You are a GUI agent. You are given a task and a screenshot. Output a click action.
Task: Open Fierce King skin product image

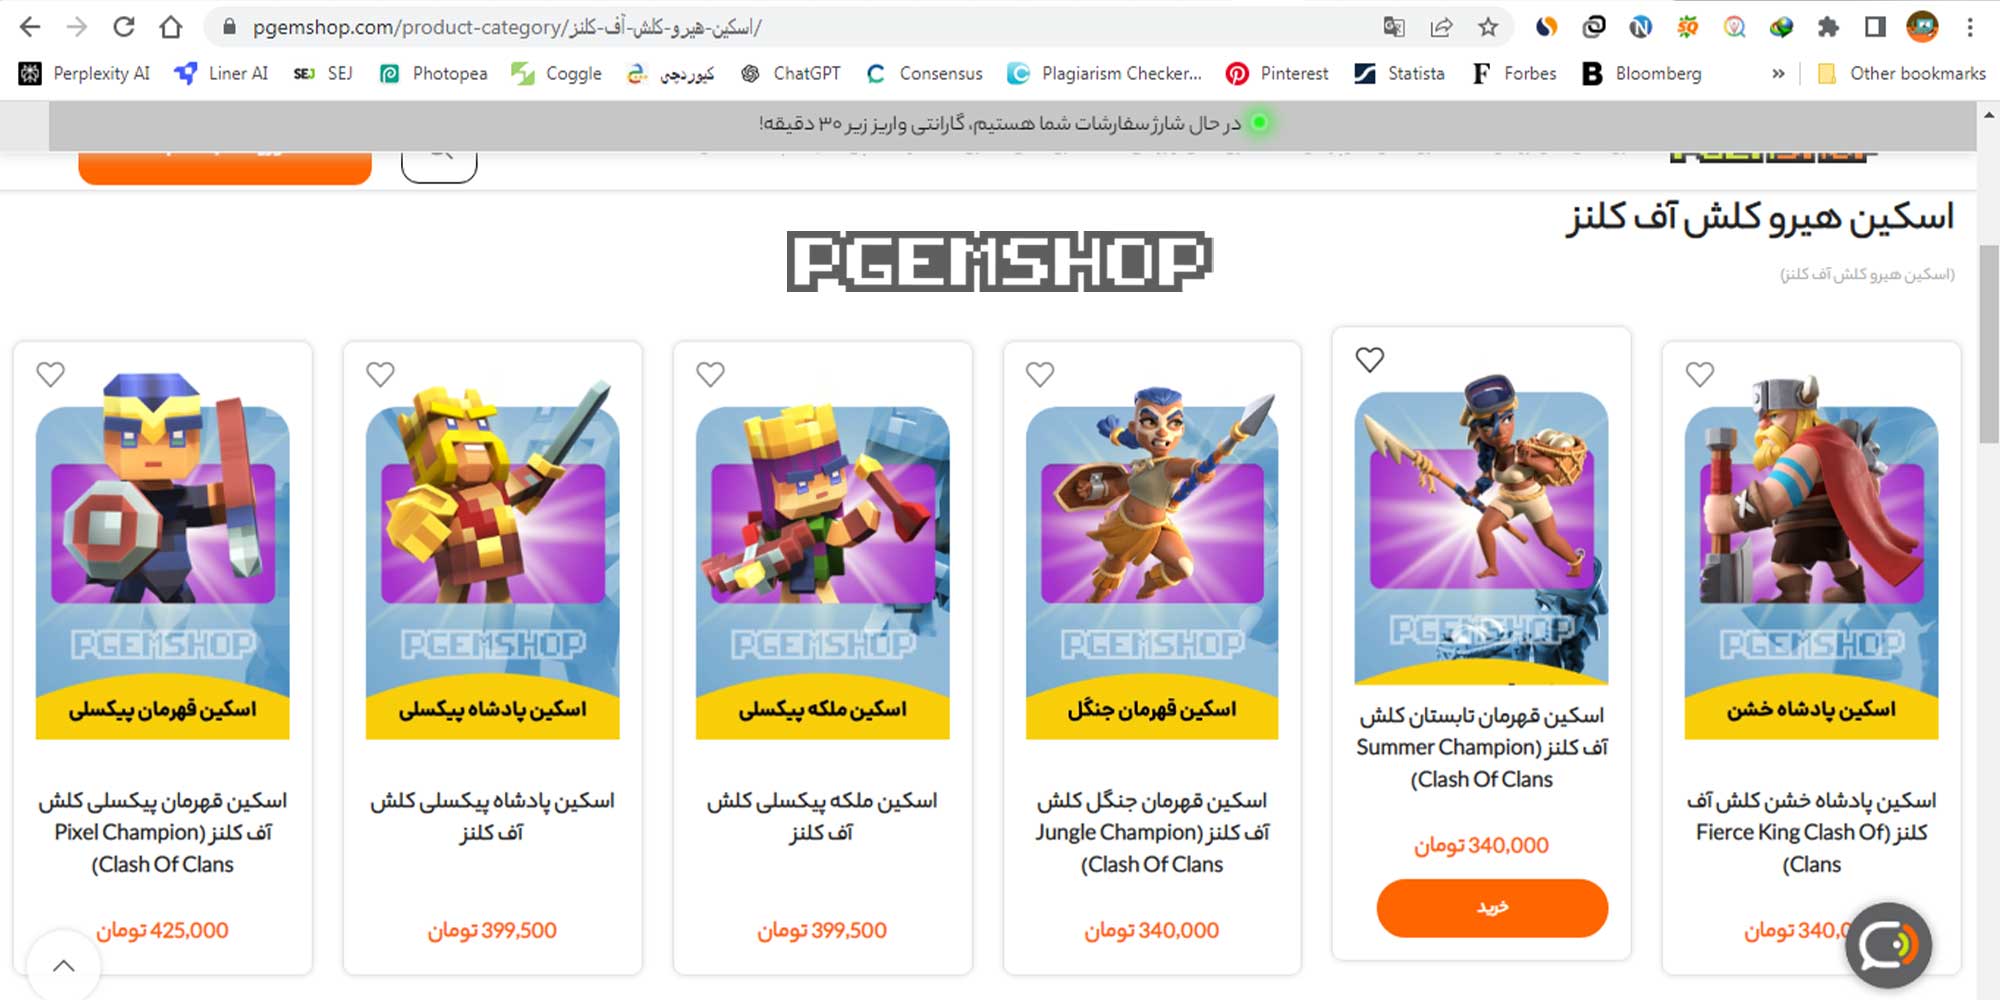point(1811,558)
